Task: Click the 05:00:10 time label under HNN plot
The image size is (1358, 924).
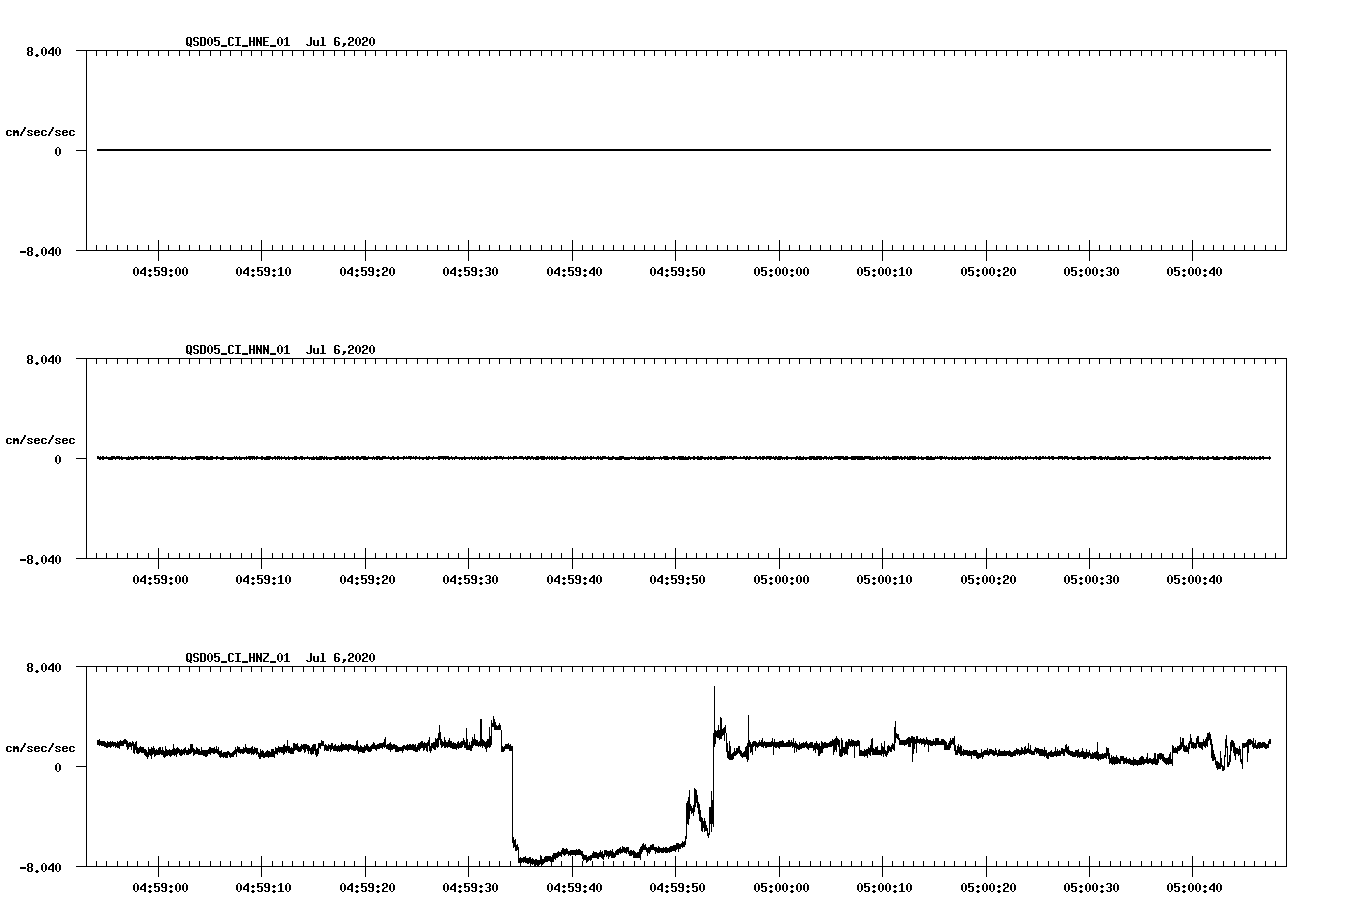Action: tap(885, 580)
